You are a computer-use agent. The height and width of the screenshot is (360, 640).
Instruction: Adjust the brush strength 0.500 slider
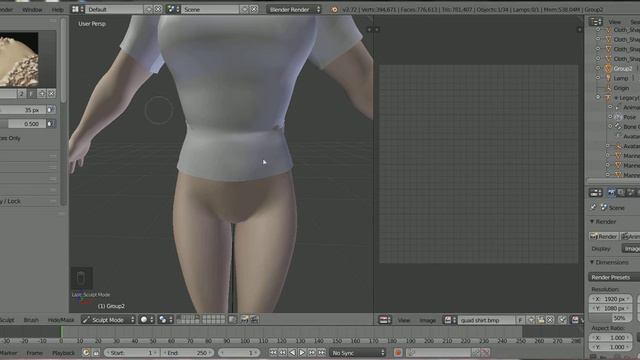(x=22, y=124)
